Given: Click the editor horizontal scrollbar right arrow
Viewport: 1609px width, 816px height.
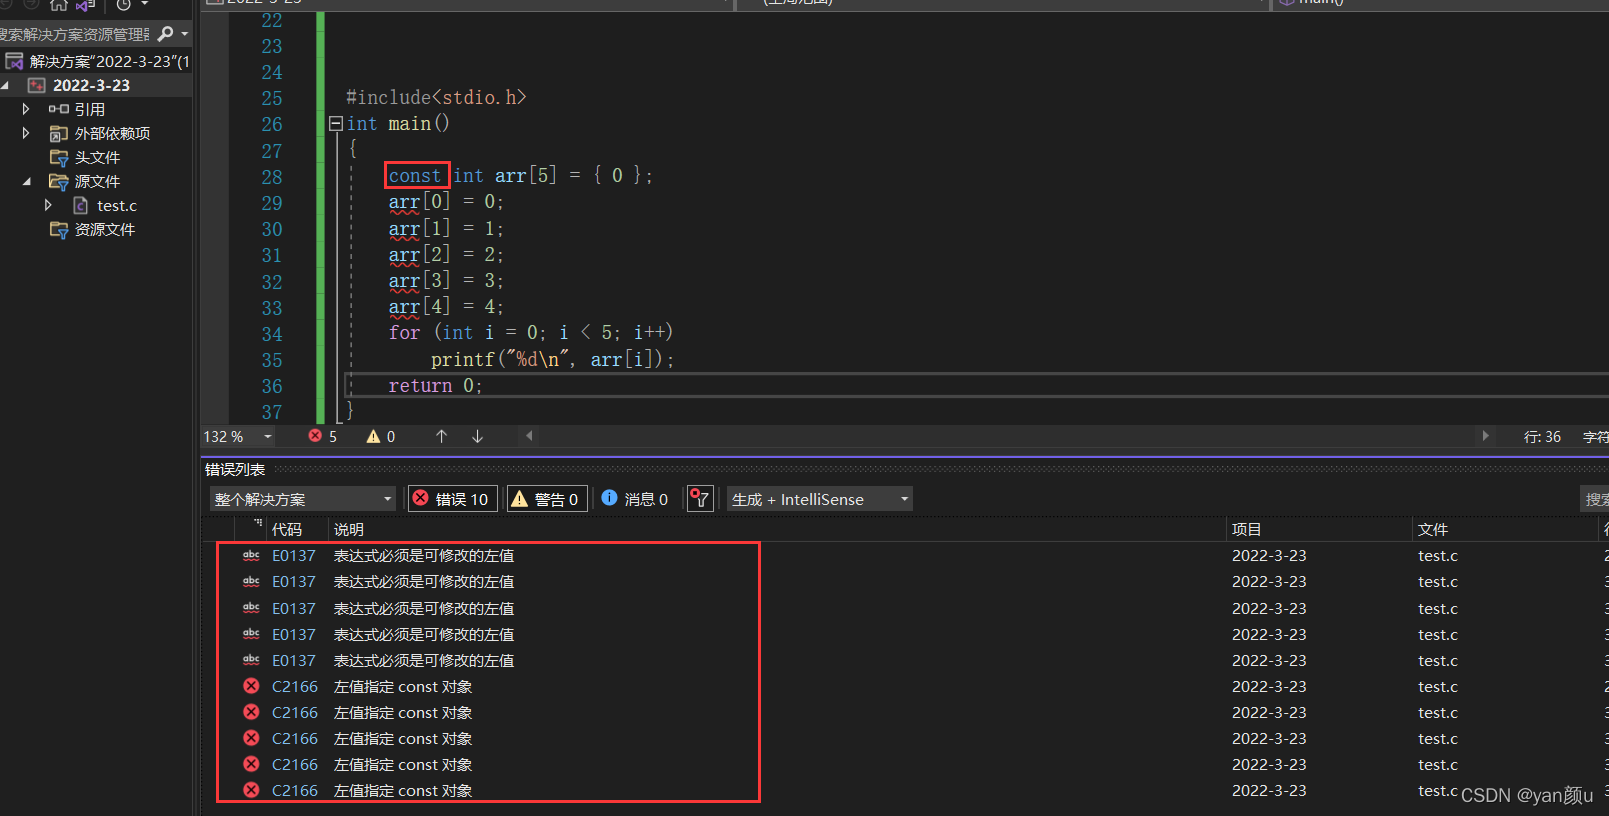Looking at the screenshot, I should pyautogui.click(x=1485, y=436).
